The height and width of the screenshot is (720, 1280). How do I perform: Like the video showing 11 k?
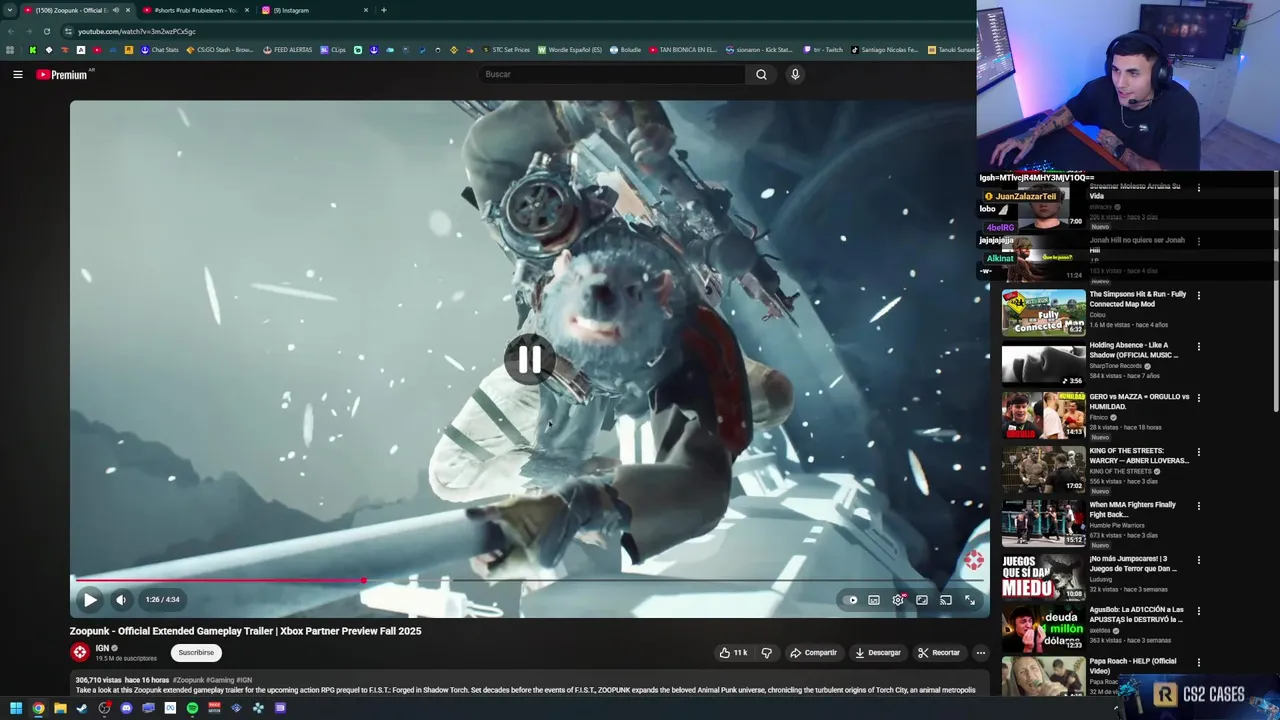click(733, 652)
